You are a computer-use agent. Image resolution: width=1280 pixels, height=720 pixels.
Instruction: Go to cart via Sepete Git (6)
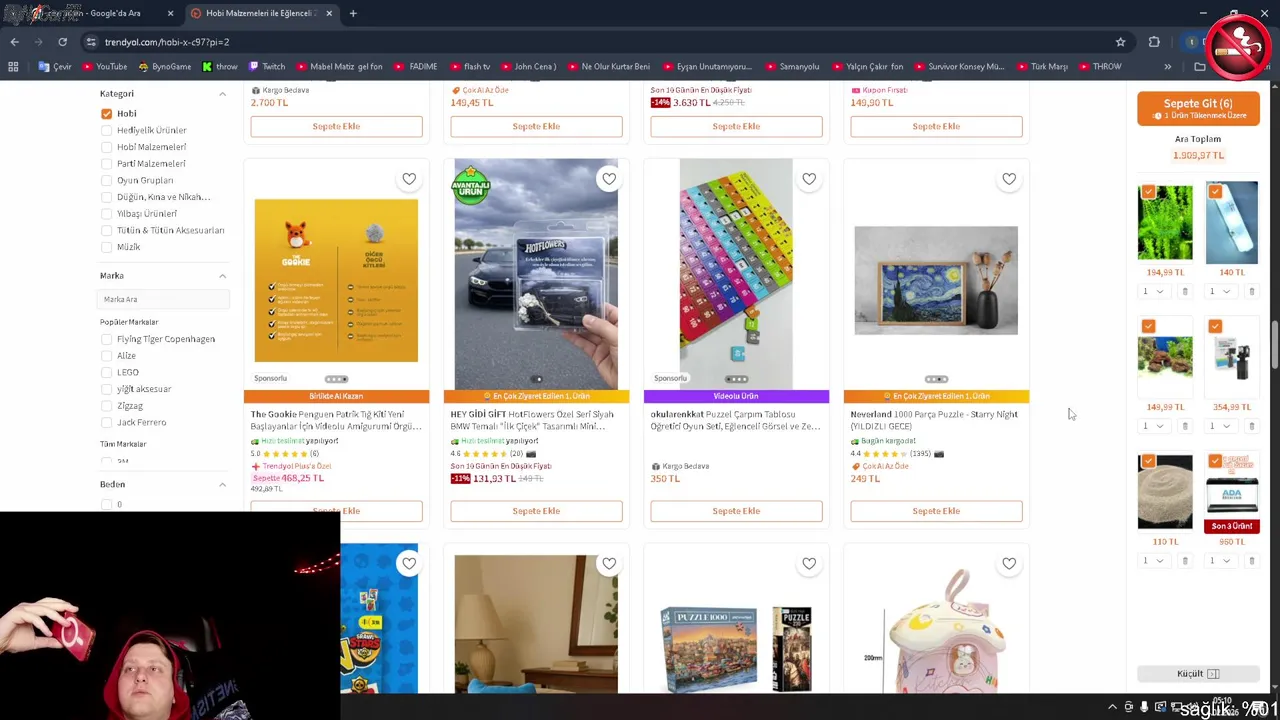pos(1198,108)
